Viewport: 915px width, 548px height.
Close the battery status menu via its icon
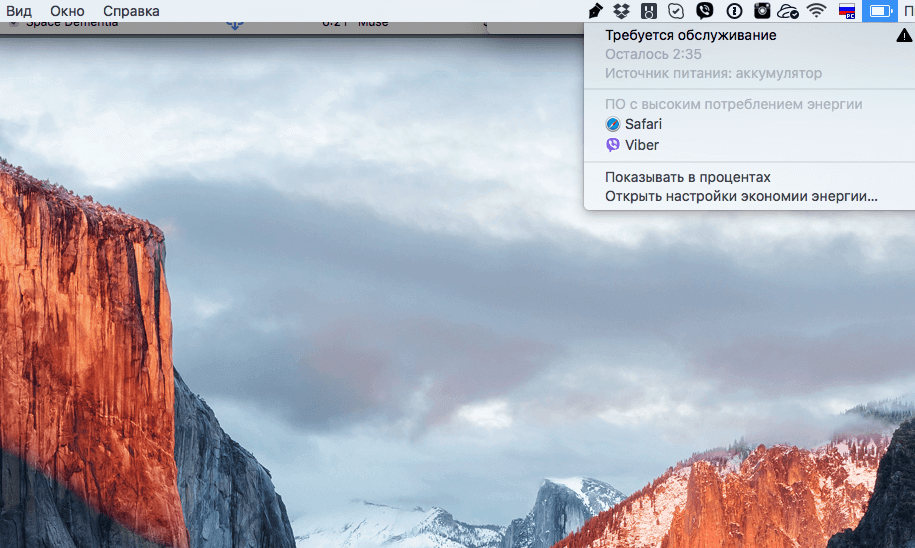click(880, 11)
